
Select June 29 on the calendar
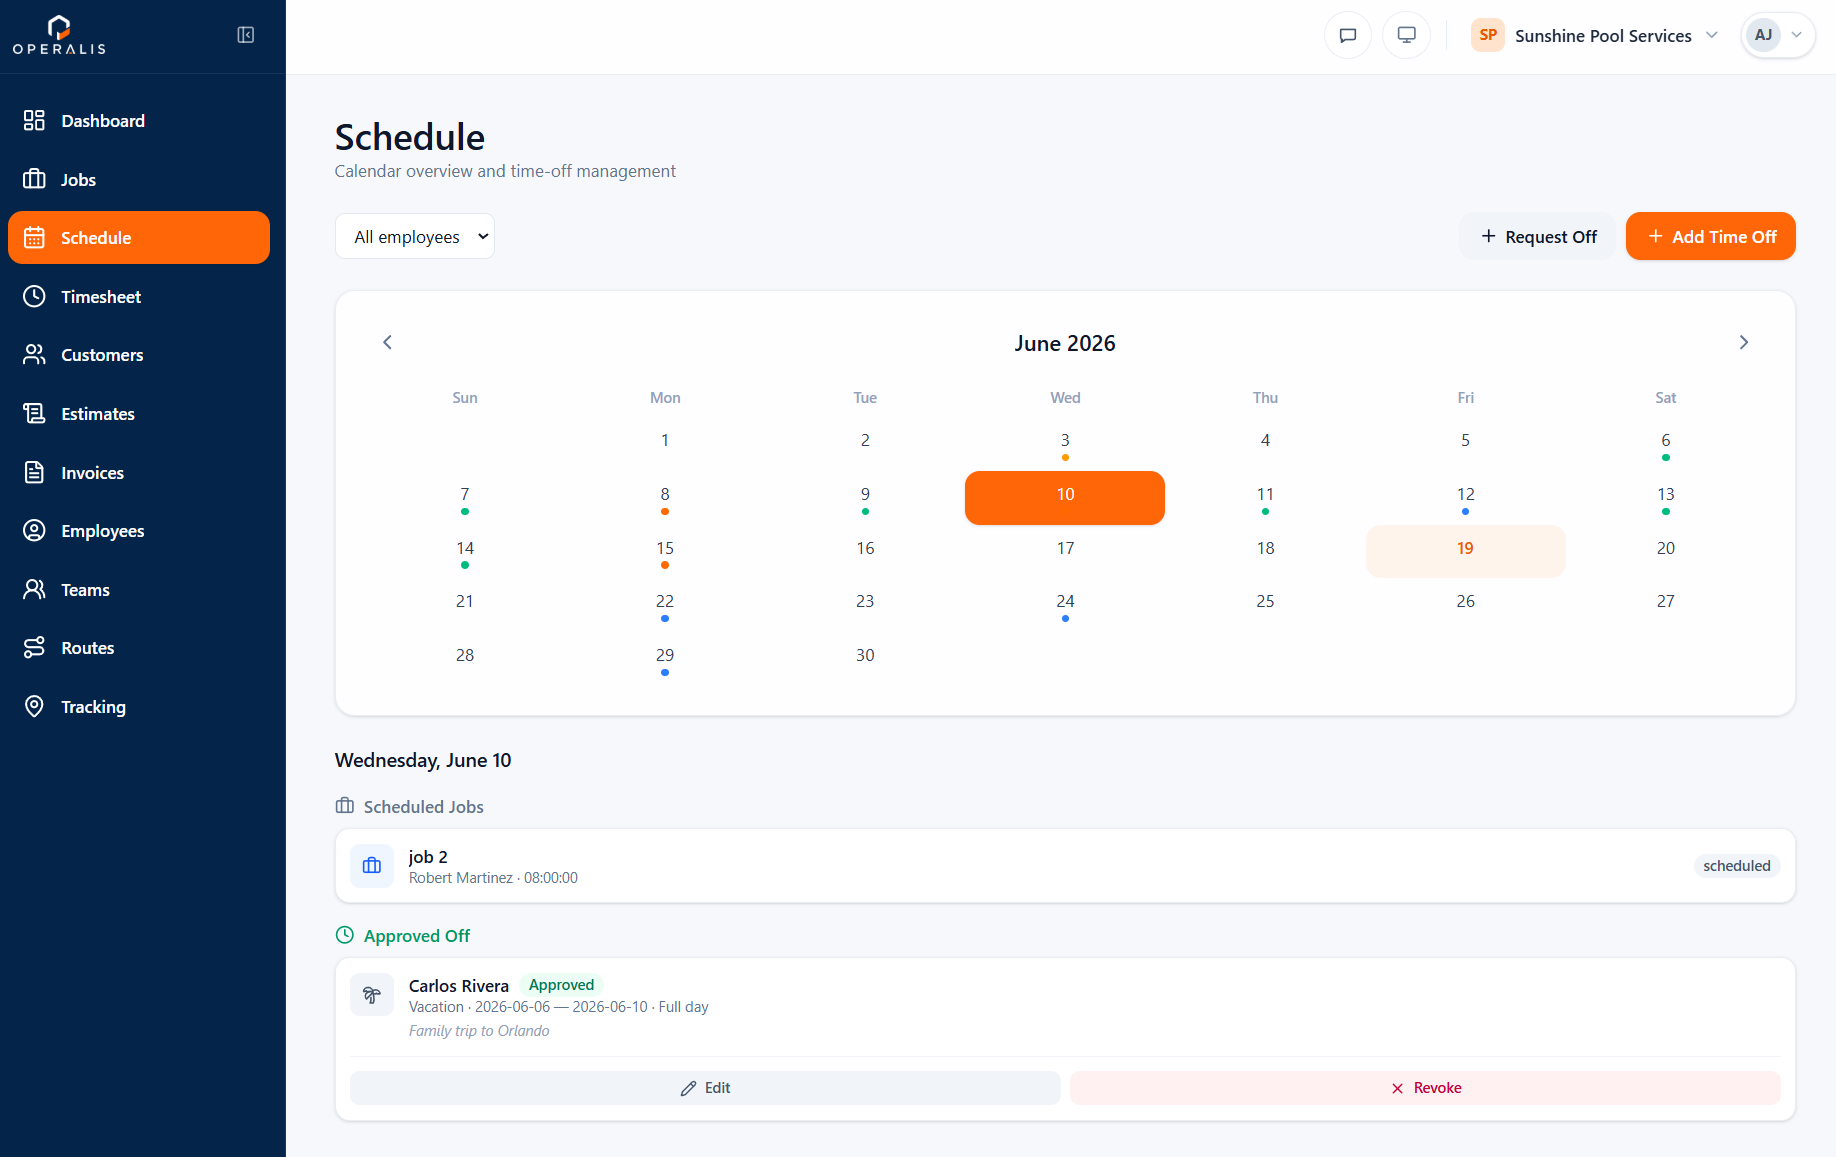click(665, 659)
